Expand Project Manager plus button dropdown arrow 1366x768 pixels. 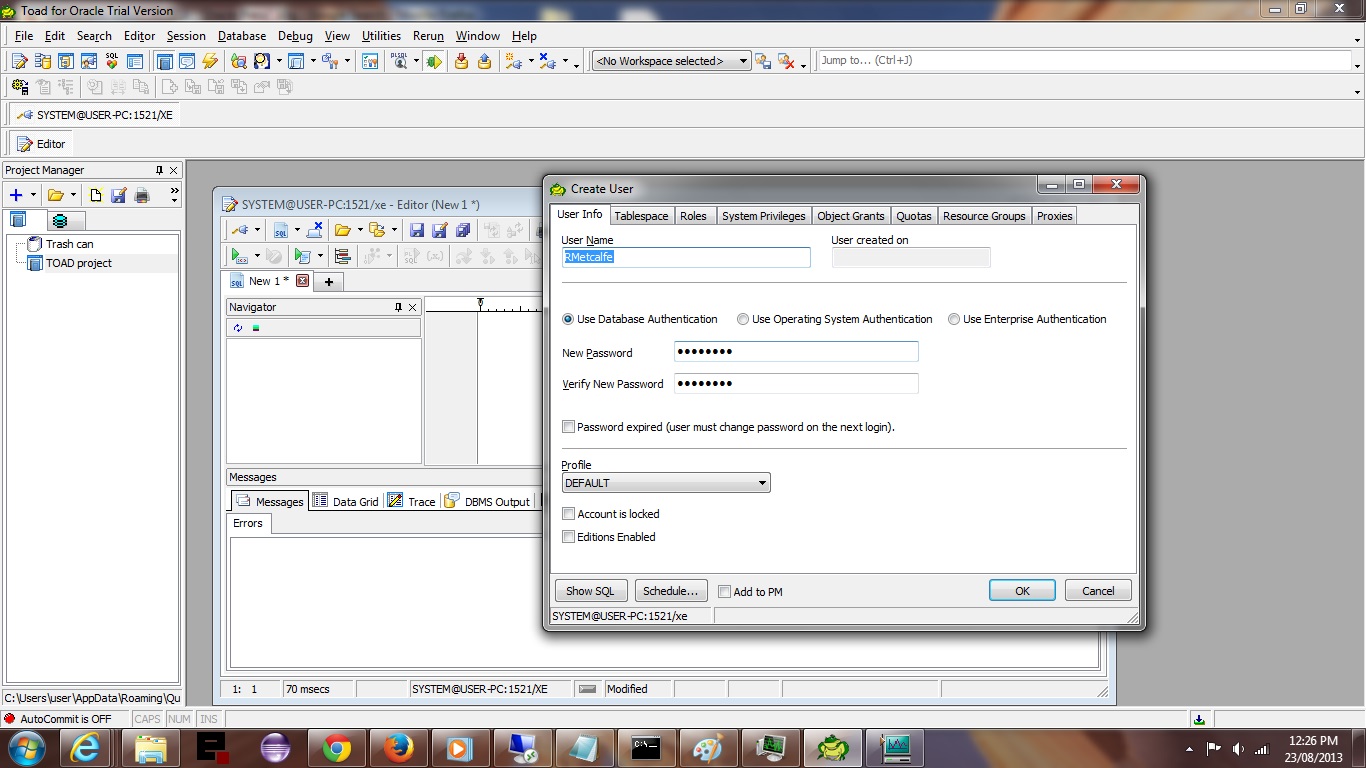point(33,195)
